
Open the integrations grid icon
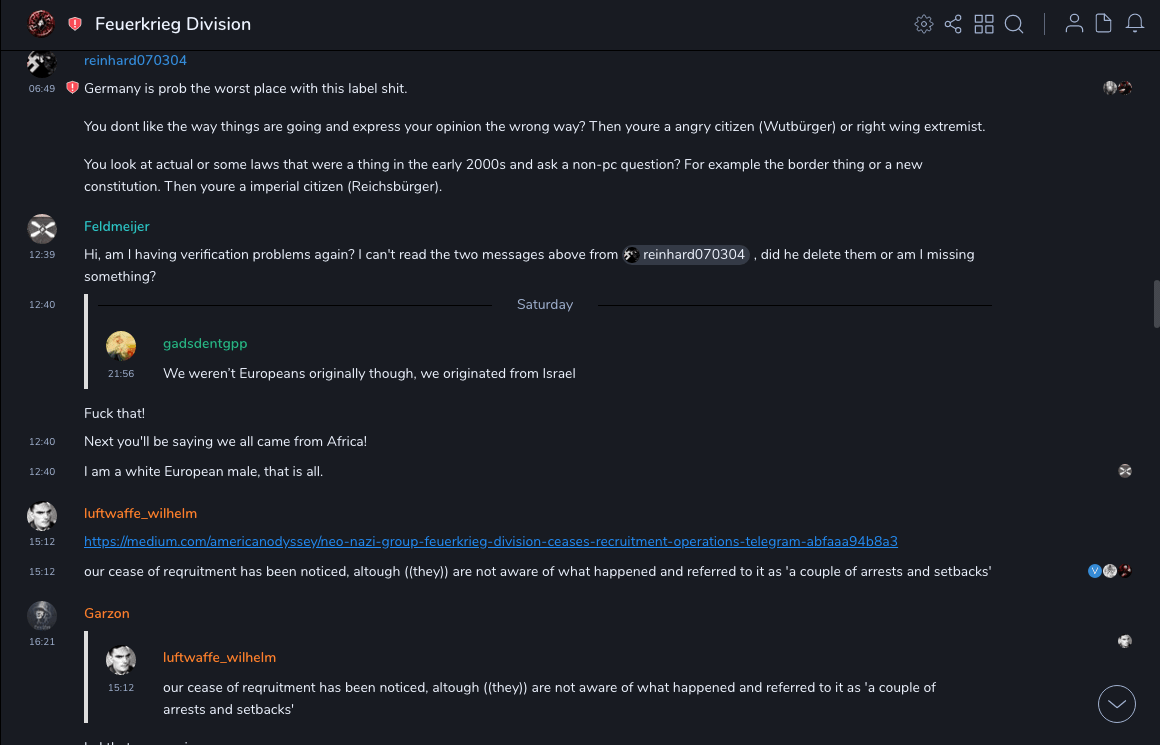(x=984, y=24)
